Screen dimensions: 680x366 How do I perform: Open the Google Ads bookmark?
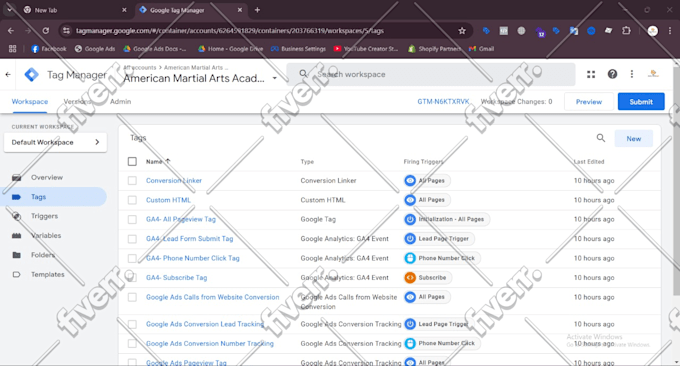click(x=95, y=49)
